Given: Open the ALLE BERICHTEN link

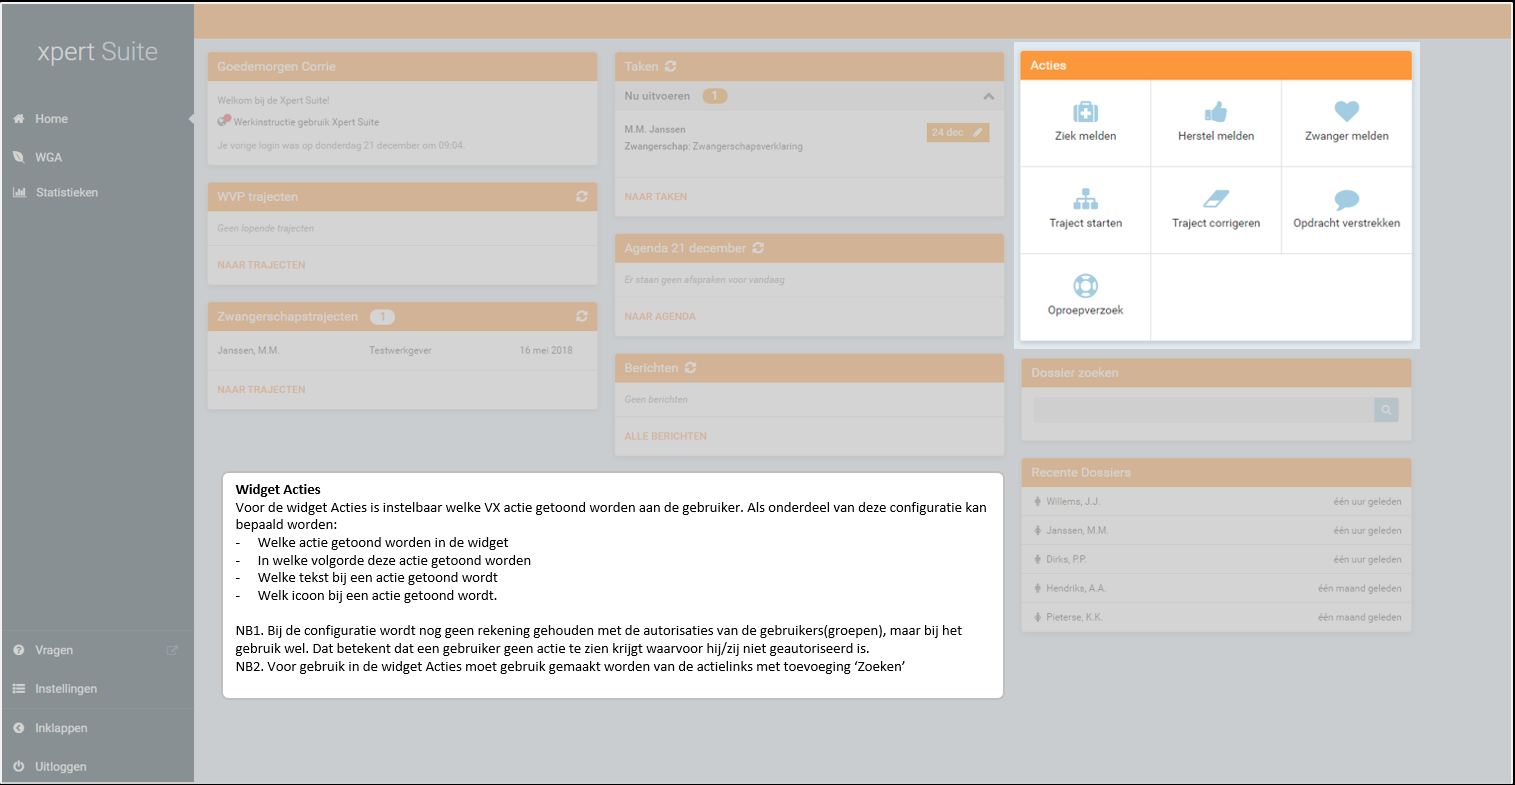Looking at the screenshot, I should (666, 436).
